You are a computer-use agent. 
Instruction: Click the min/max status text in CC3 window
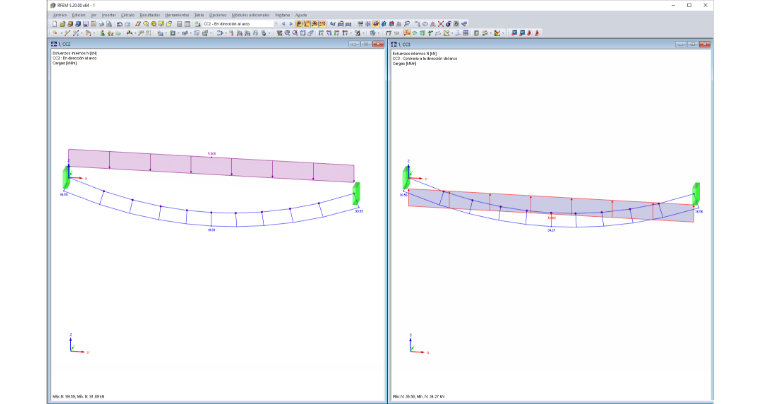point(419,397)
